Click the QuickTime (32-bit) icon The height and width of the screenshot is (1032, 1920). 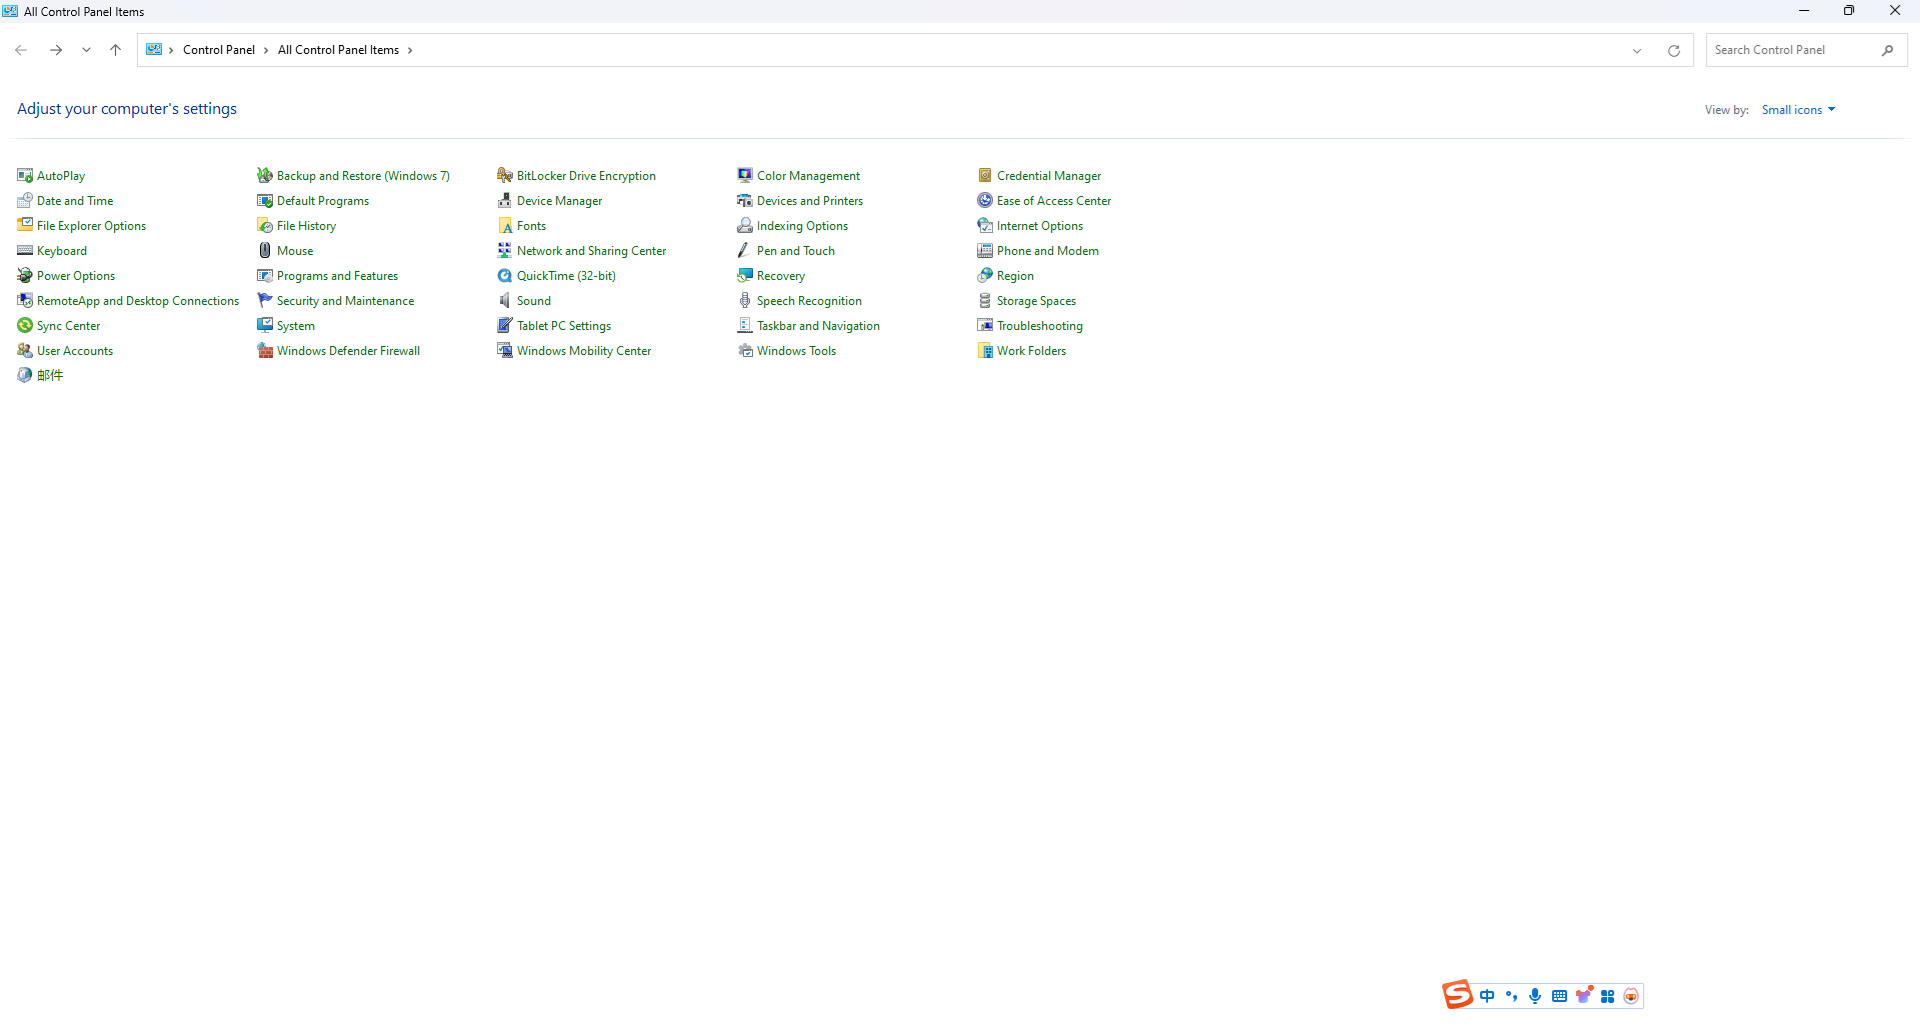(505, 276)
